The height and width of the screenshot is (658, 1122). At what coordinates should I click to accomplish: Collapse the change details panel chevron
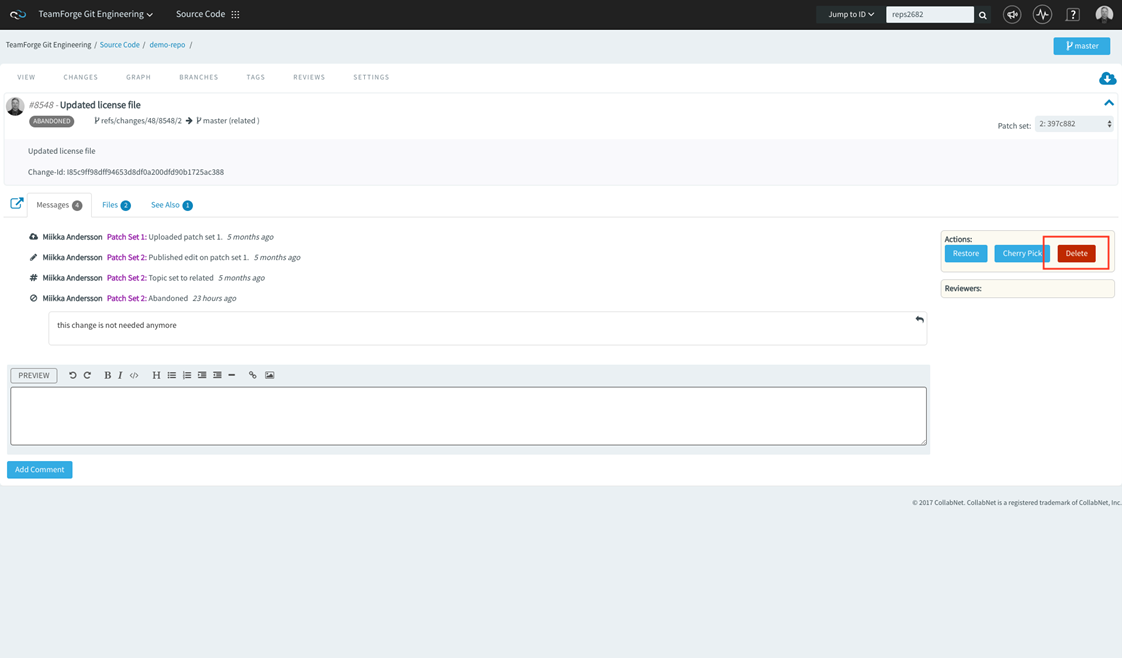(x=1108, y=103)
